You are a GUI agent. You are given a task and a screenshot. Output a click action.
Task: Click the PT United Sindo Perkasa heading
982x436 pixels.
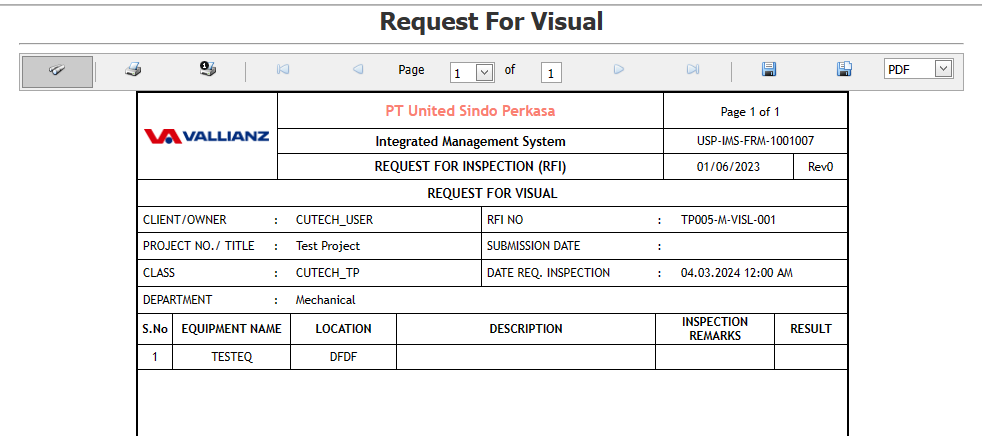point(470,111)
